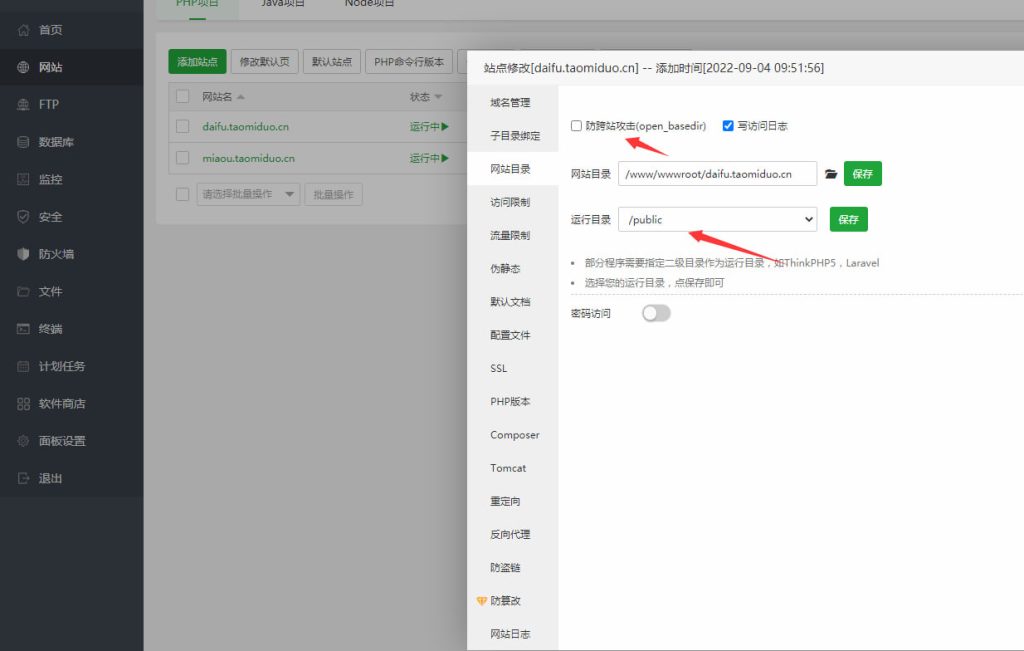The image size is (1024, 651).
Task: Enable 防跨站攻击(open_basedir) checkbox
Action: click(x=576, y=125)
